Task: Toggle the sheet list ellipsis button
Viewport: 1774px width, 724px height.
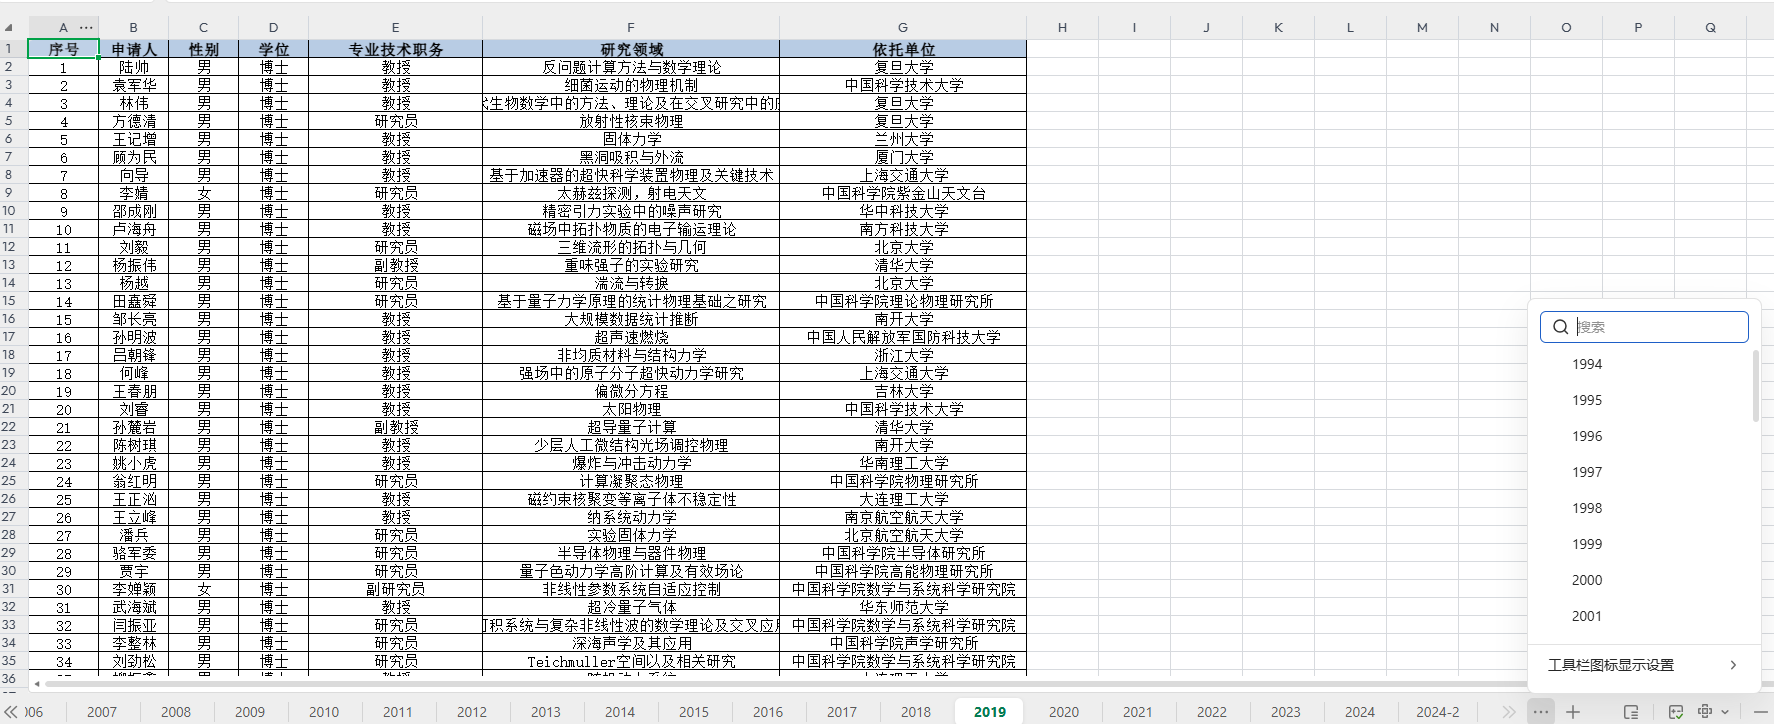Action: (1541, 712)
